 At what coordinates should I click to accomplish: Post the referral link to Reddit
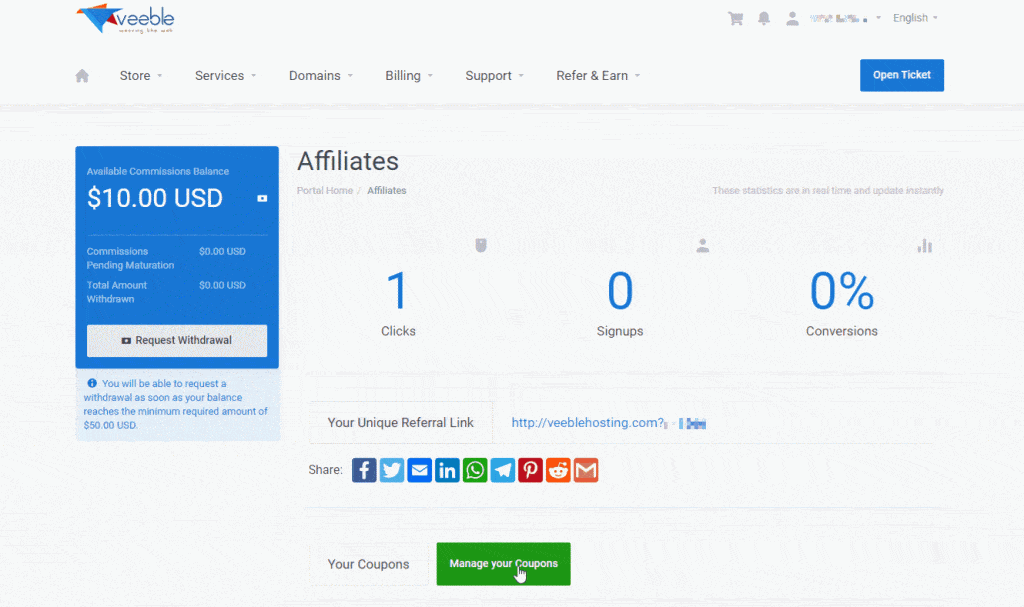coord(558,470)
